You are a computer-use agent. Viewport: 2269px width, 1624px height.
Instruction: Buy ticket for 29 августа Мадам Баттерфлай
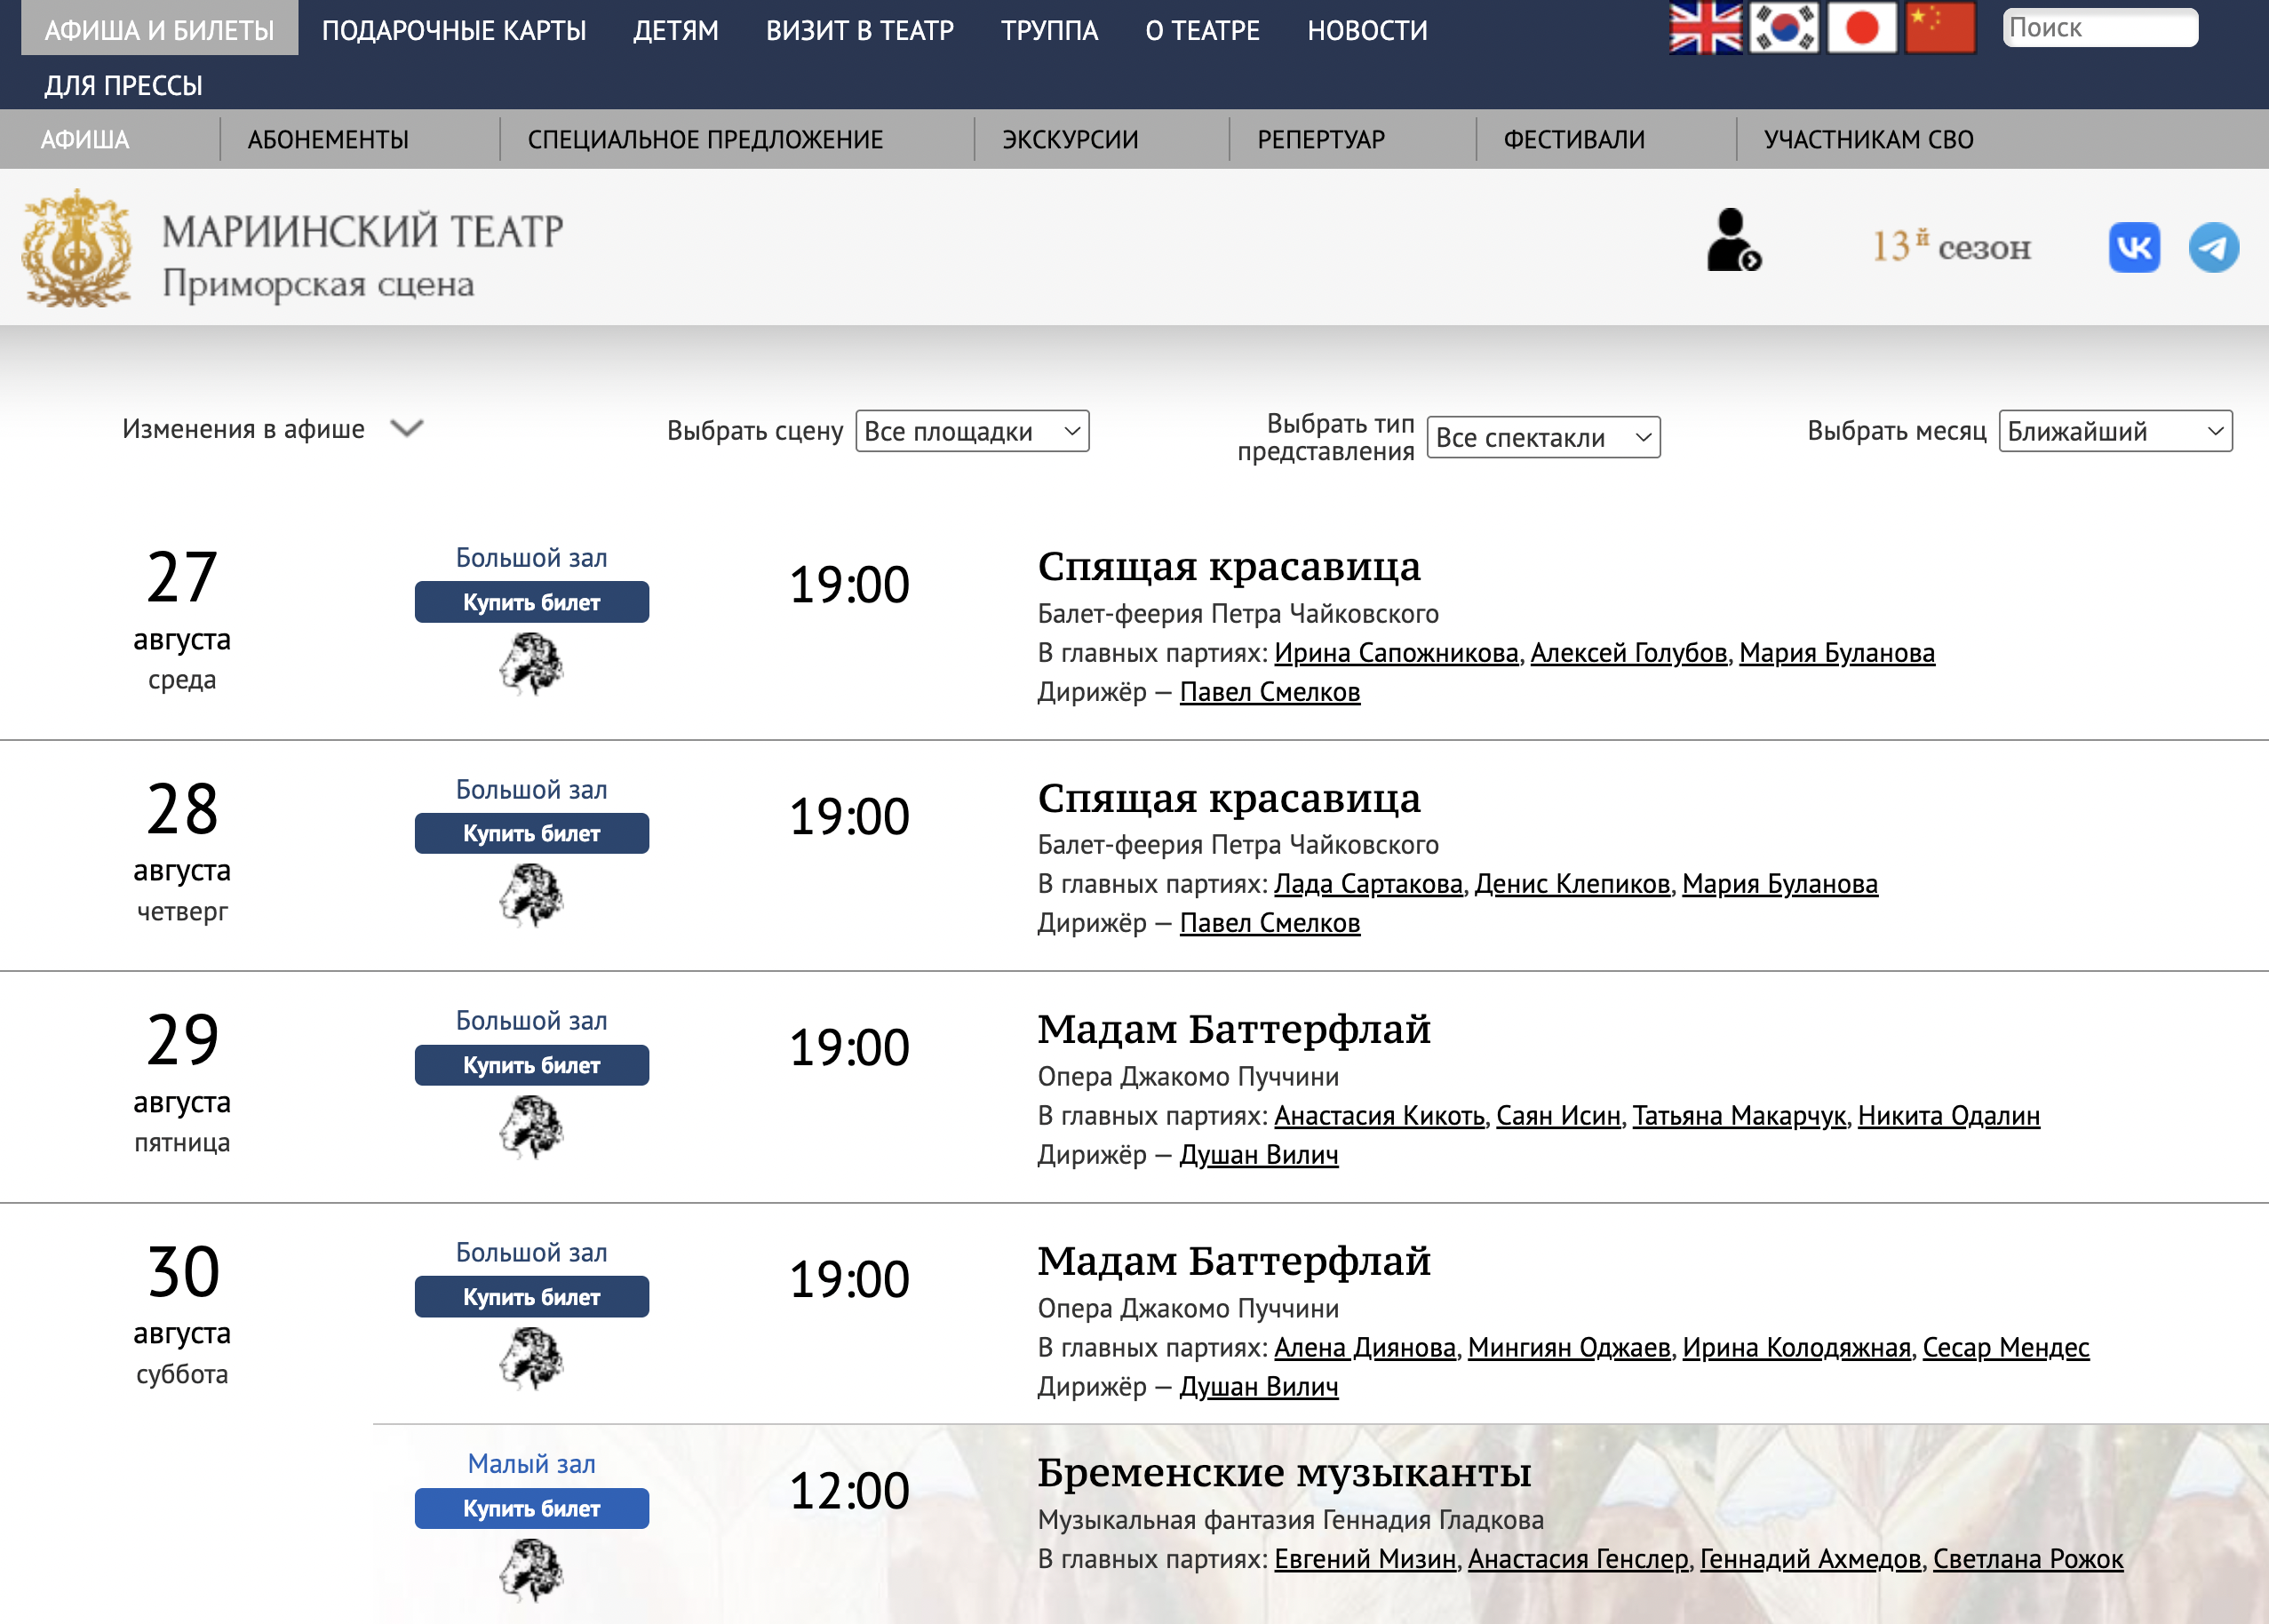point(531,1065)
